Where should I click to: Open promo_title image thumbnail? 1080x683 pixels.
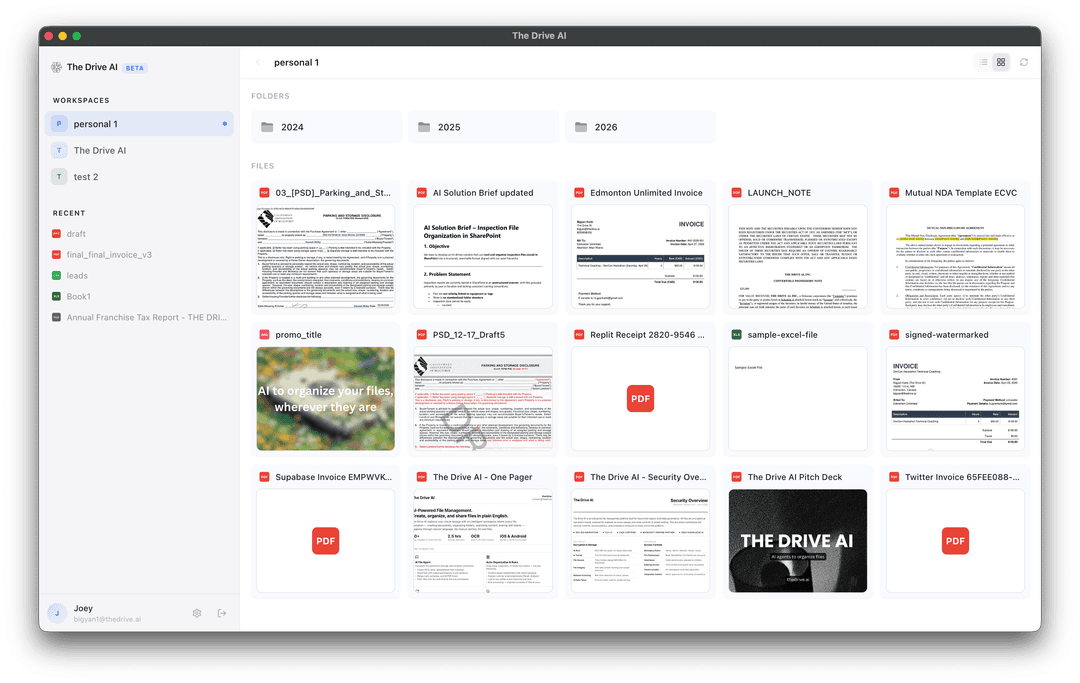coord(326,399)
